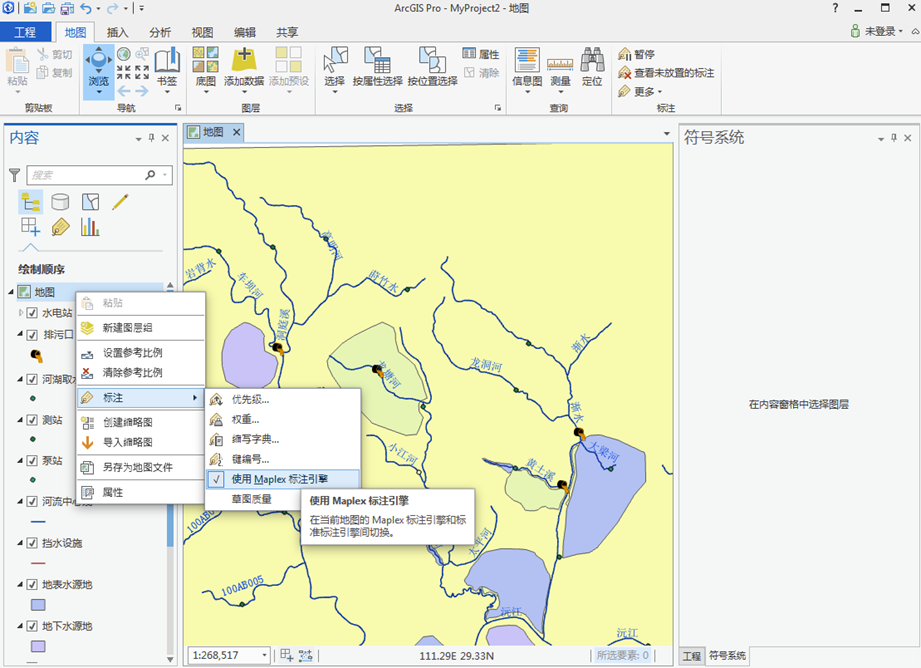
Task: Switch to list by charts icon
Action: tap(90, 226)
